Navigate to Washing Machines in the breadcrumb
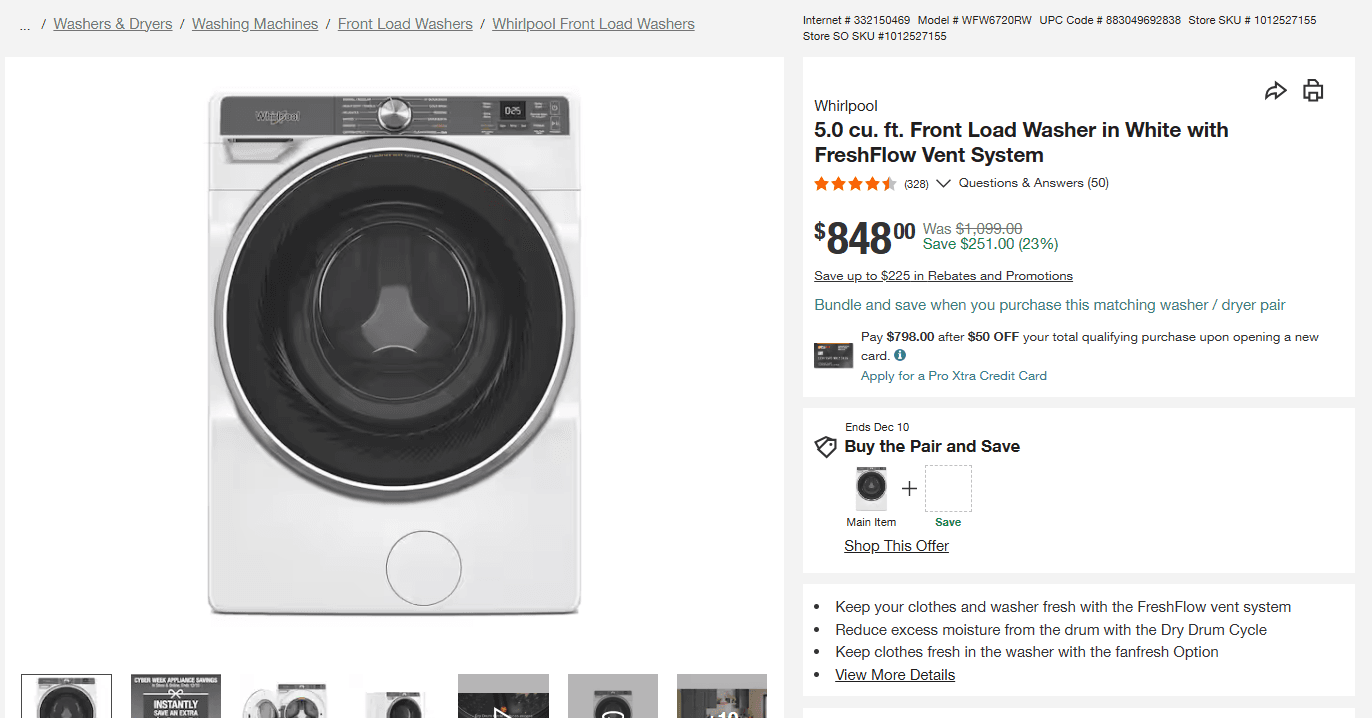1372x718 pixels. (x=255, y=23)
